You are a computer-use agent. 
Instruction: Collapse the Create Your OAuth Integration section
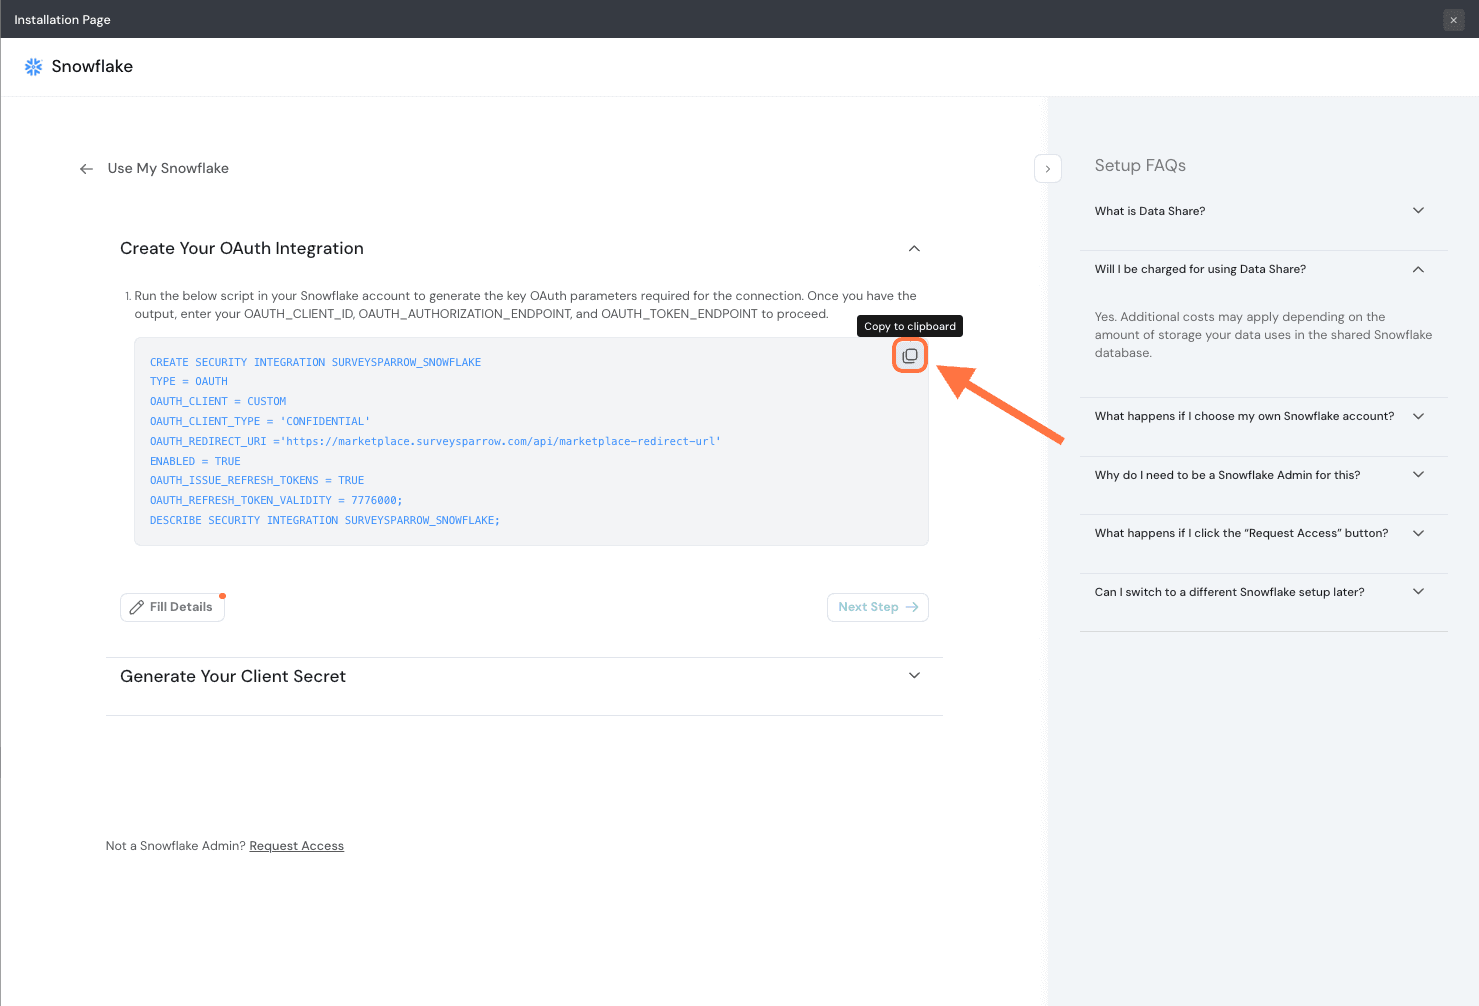pyautogui.click(x=913, y=249)
